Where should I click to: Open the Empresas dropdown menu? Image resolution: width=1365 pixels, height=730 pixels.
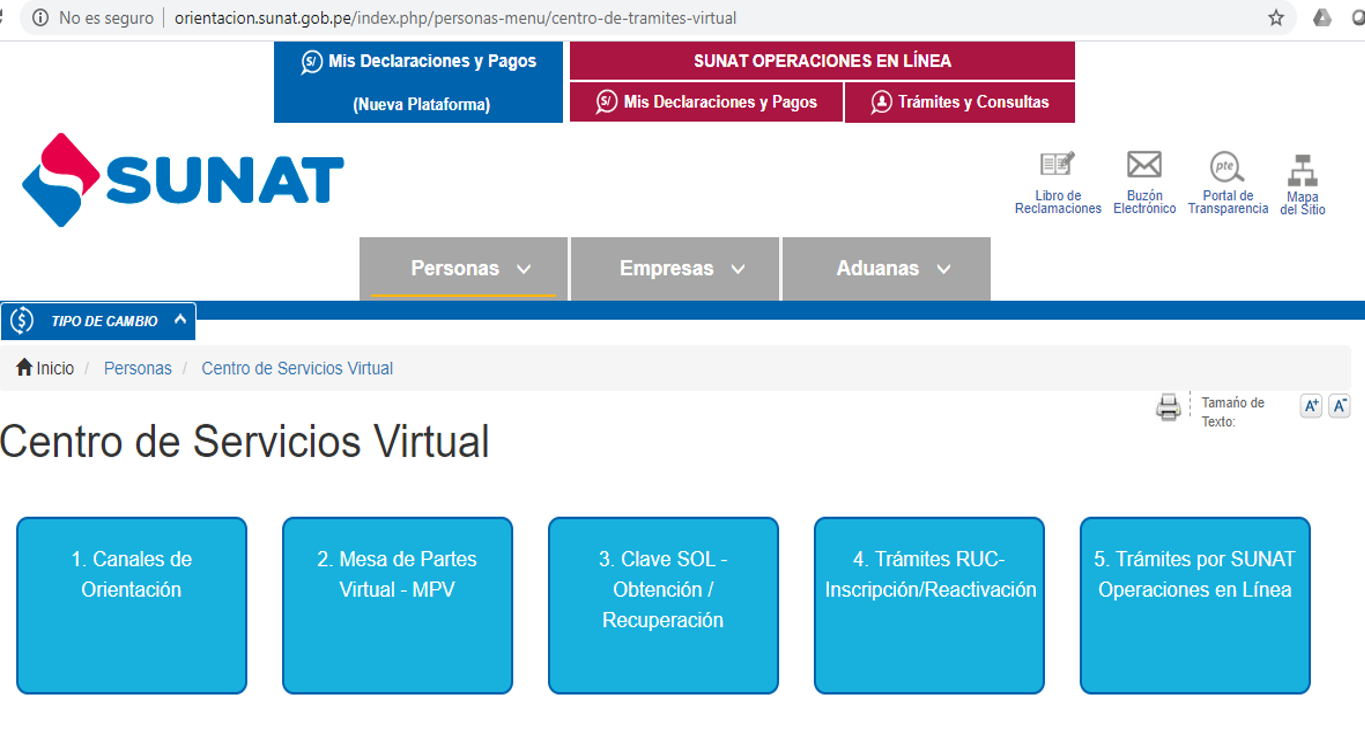675,268
